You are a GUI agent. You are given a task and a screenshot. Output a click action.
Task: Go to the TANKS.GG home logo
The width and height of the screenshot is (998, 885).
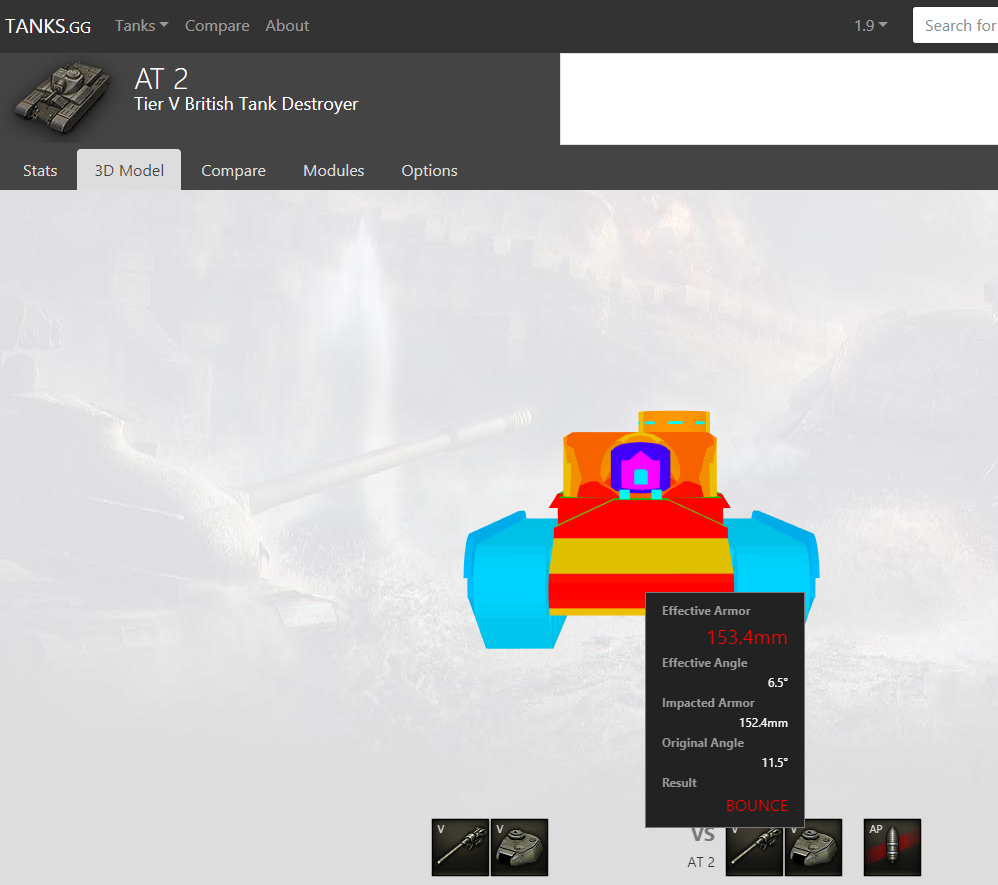pos(48,26)
